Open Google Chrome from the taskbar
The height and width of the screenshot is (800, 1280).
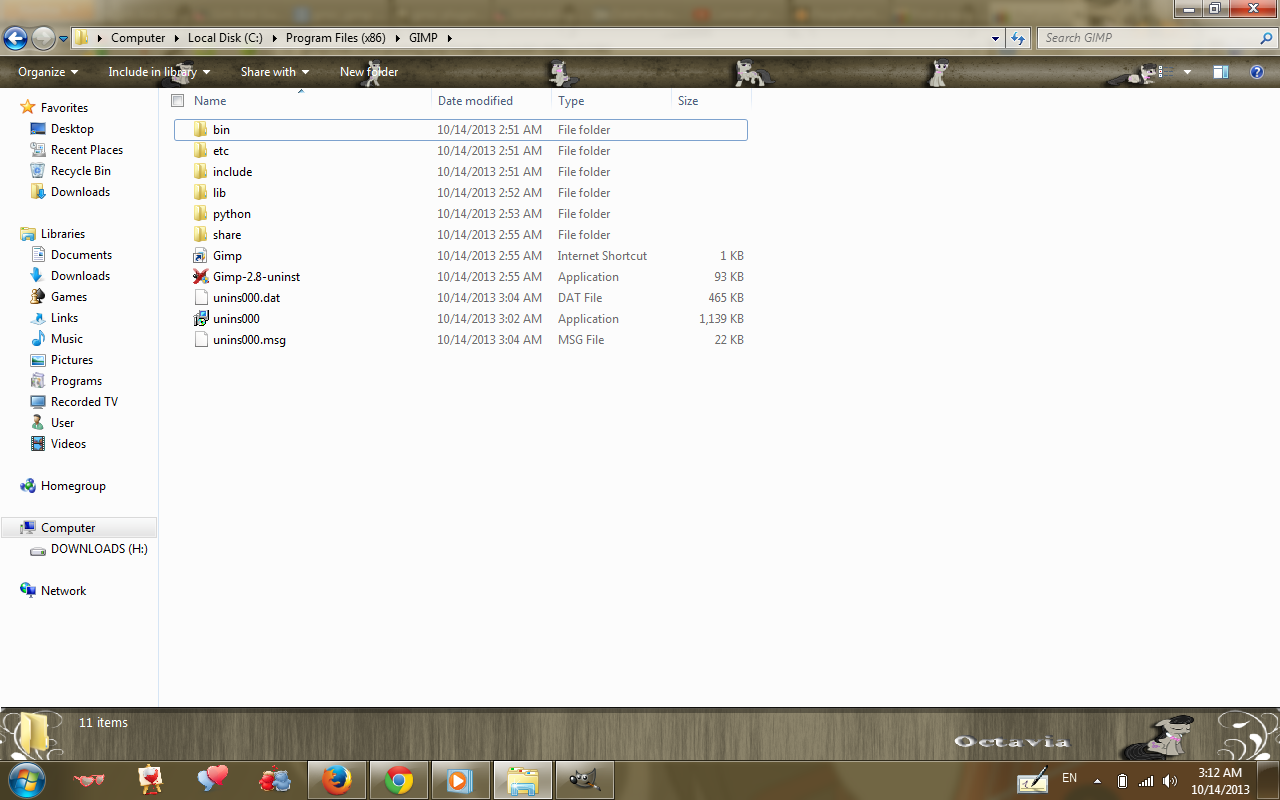(x=399, y=780)
